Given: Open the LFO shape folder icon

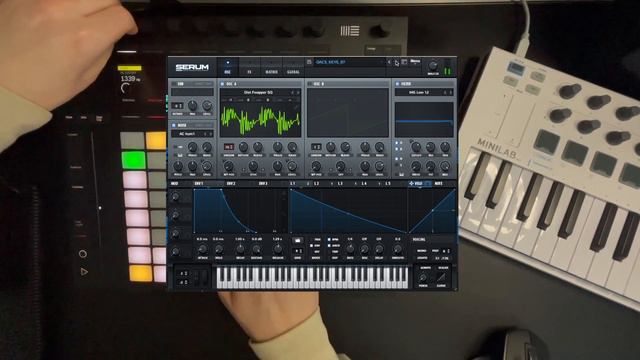Looking at the screenshot, I should pyautogui.click(x=298, y=240).
